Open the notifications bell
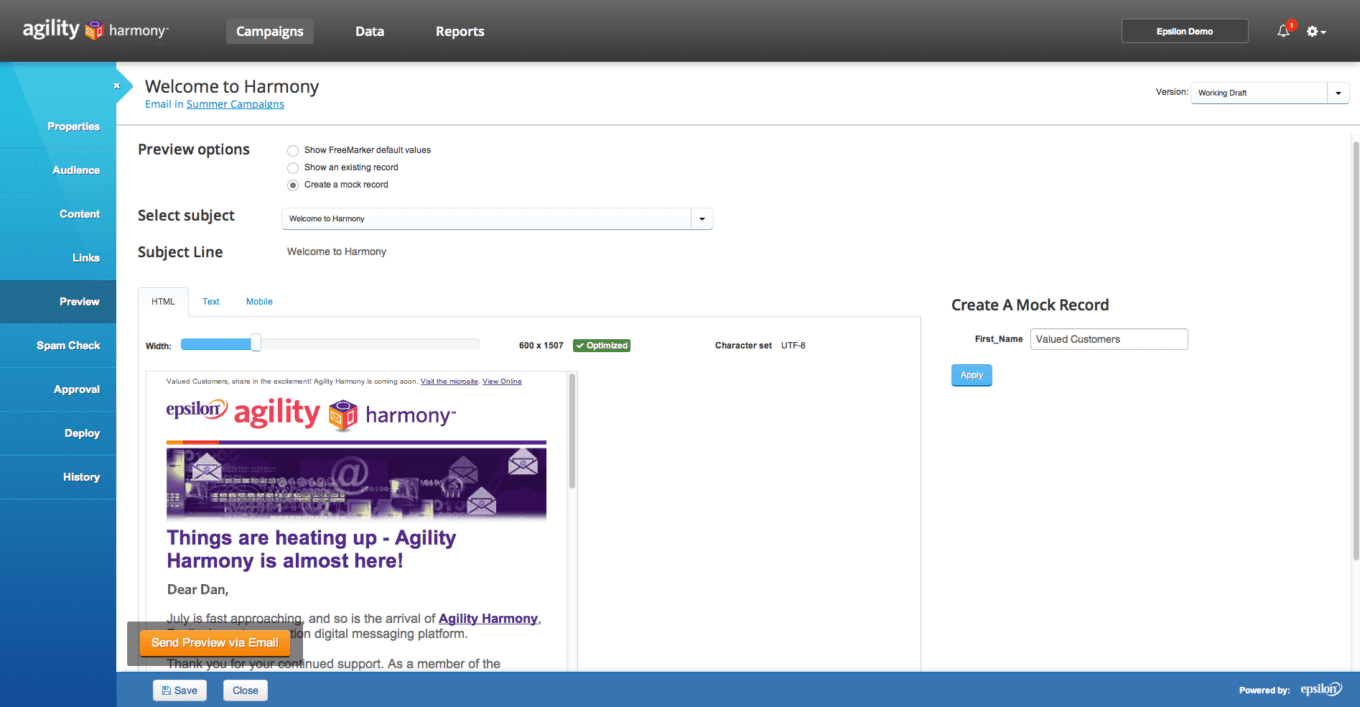 tap(1285, 31)
